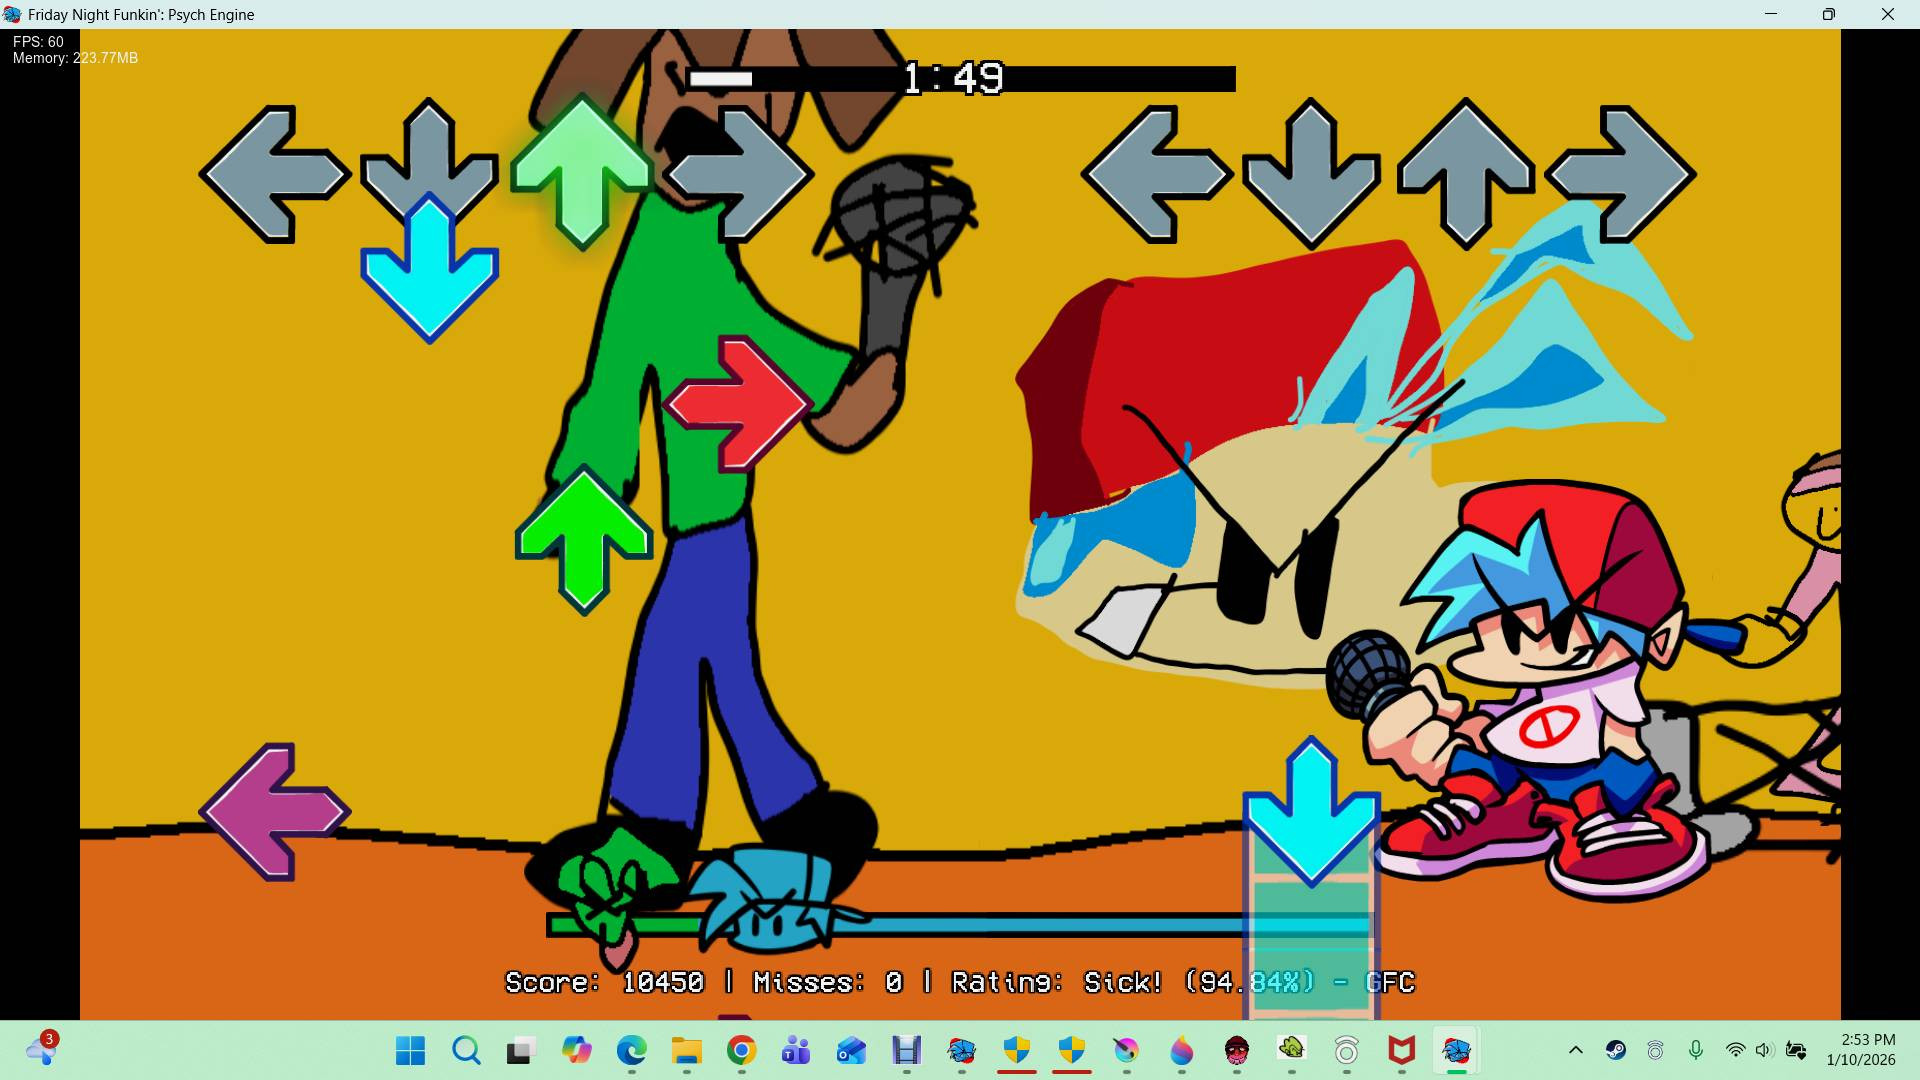
Task: Open Microsoft Teams from the taskbar
Action: 796,1051
